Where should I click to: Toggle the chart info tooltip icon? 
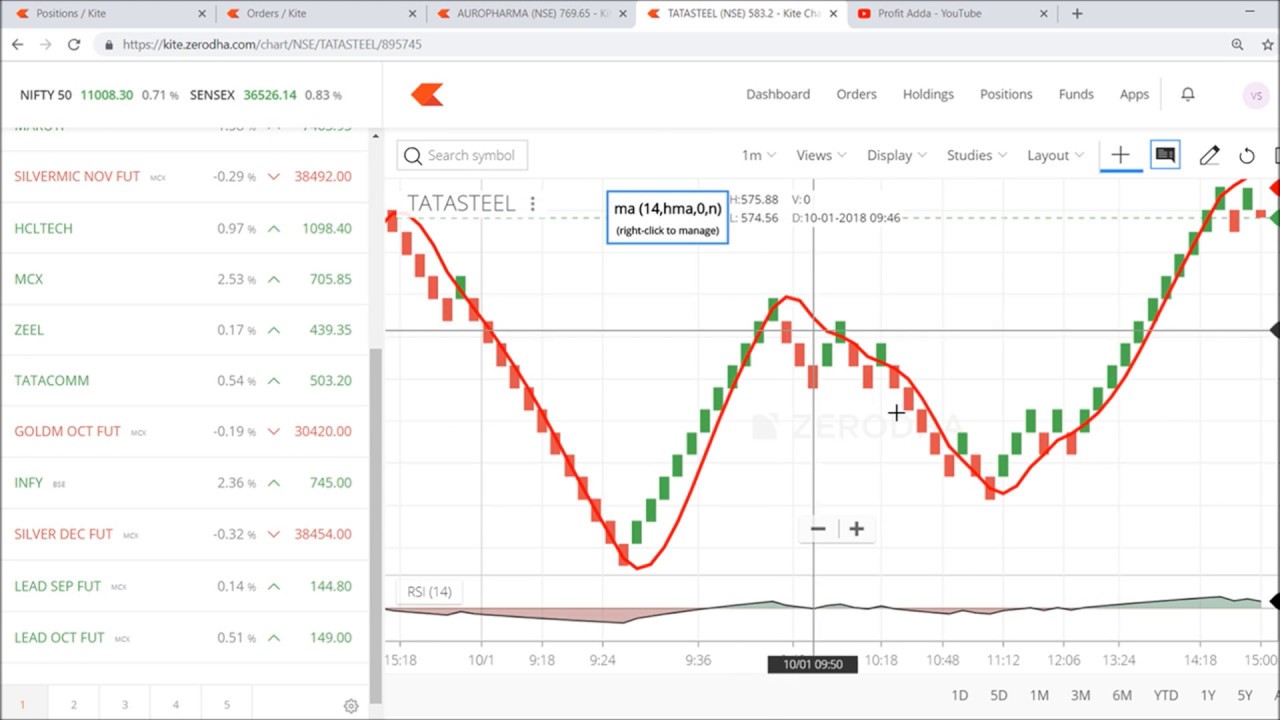1165,155
